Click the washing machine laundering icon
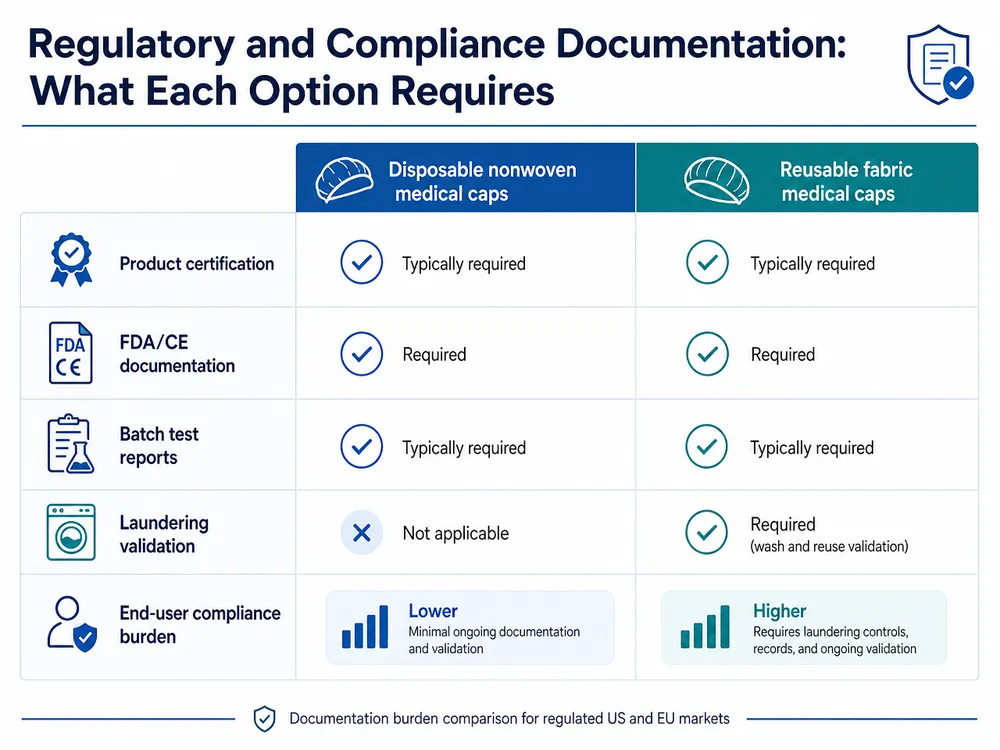 pyautogui.click(x=71, y=532)
